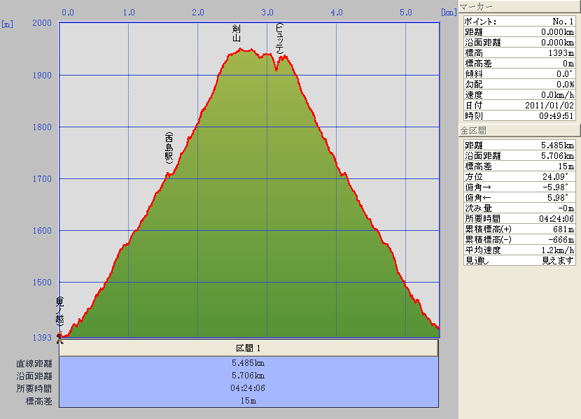Viewport: 581px width, 419px height.
Task: Select the ポイント No. 1 row
Action: pyautogui.click(x=519, y=21)
